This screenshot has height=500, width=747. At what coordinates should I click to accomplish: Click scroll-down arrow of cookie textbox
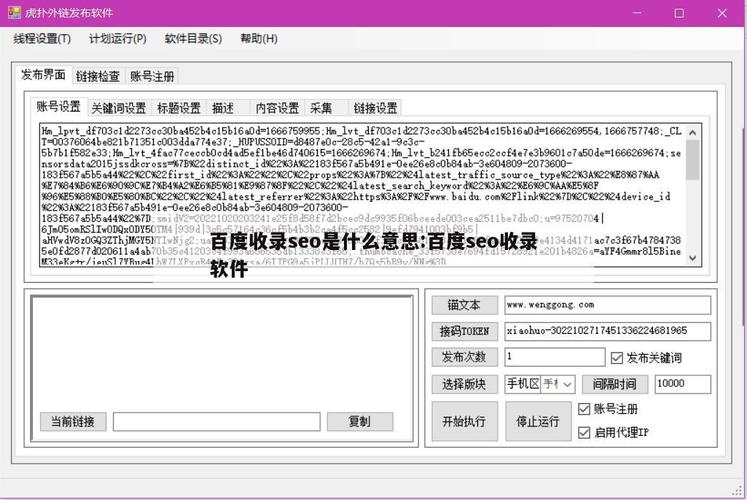(x=693, y=258)
